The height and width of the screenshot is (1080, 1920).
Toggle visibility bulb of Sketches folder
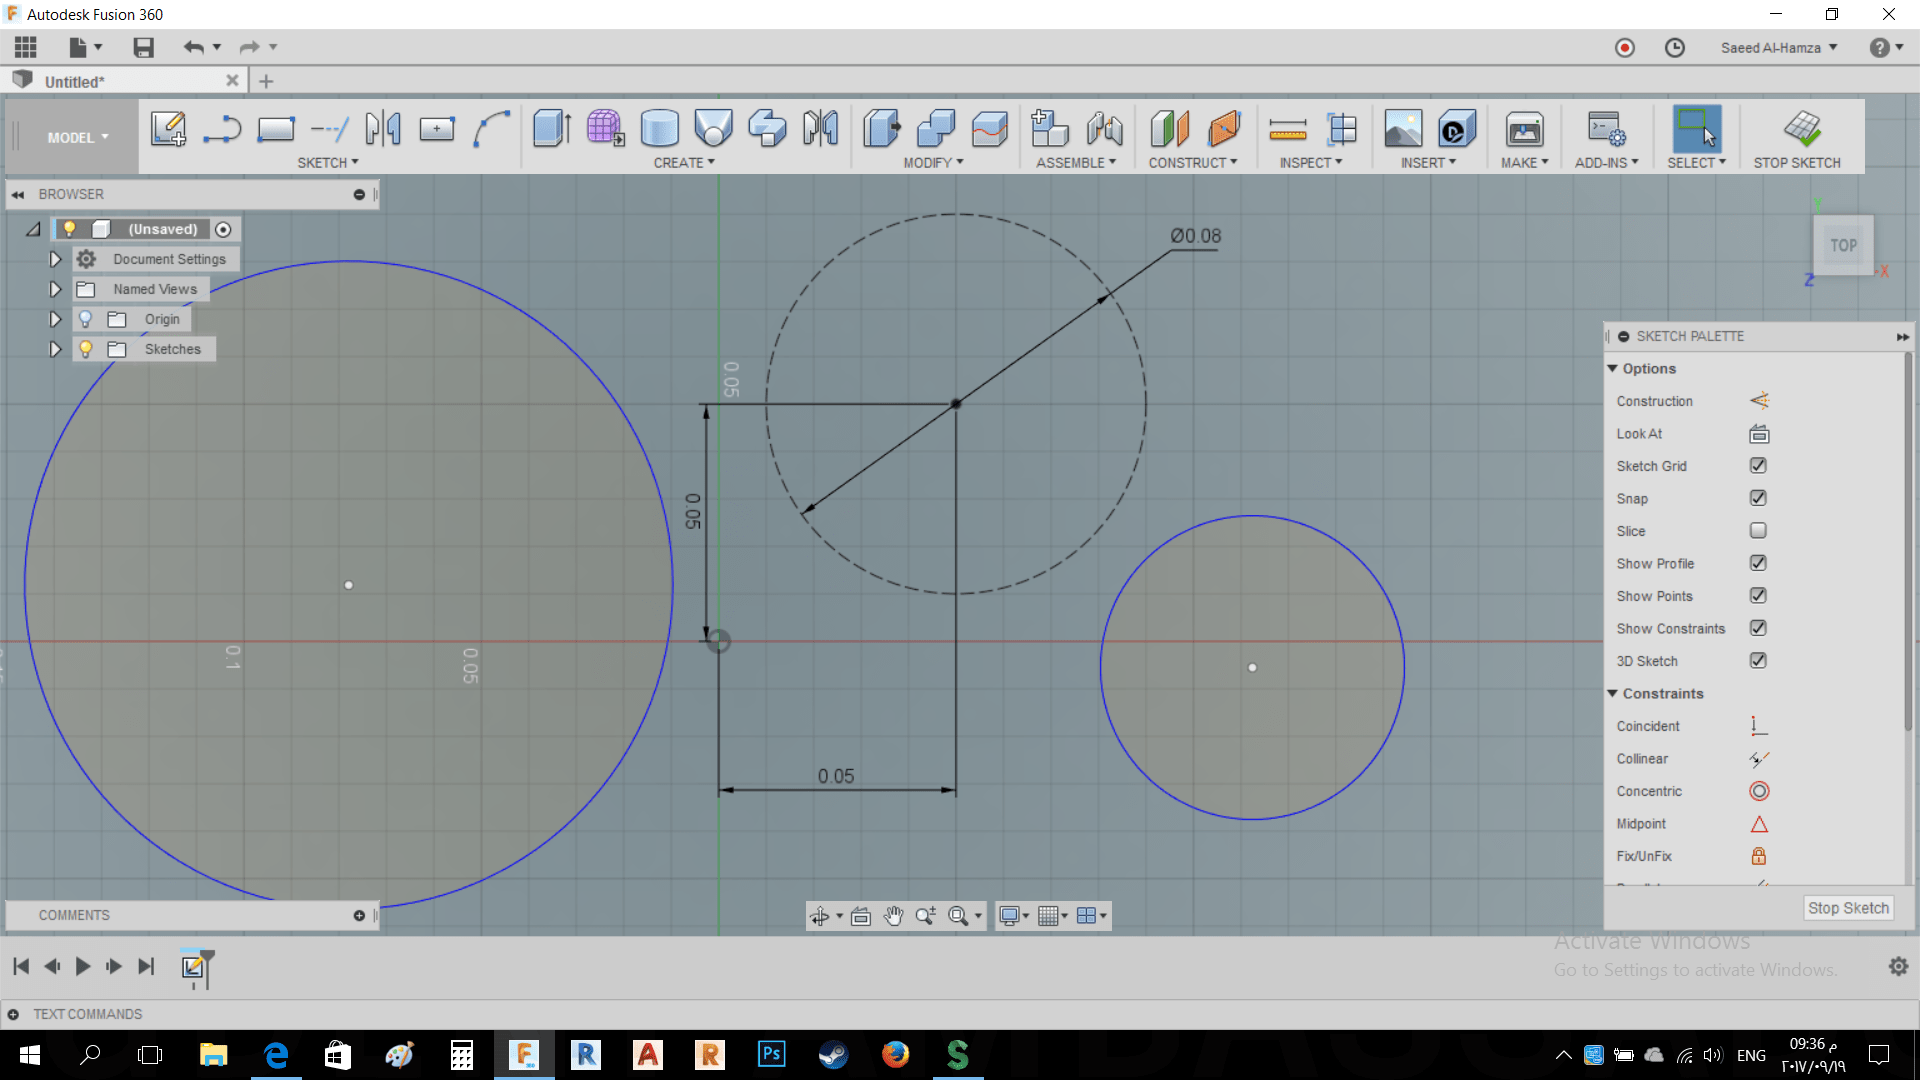(x=86, y=349)
